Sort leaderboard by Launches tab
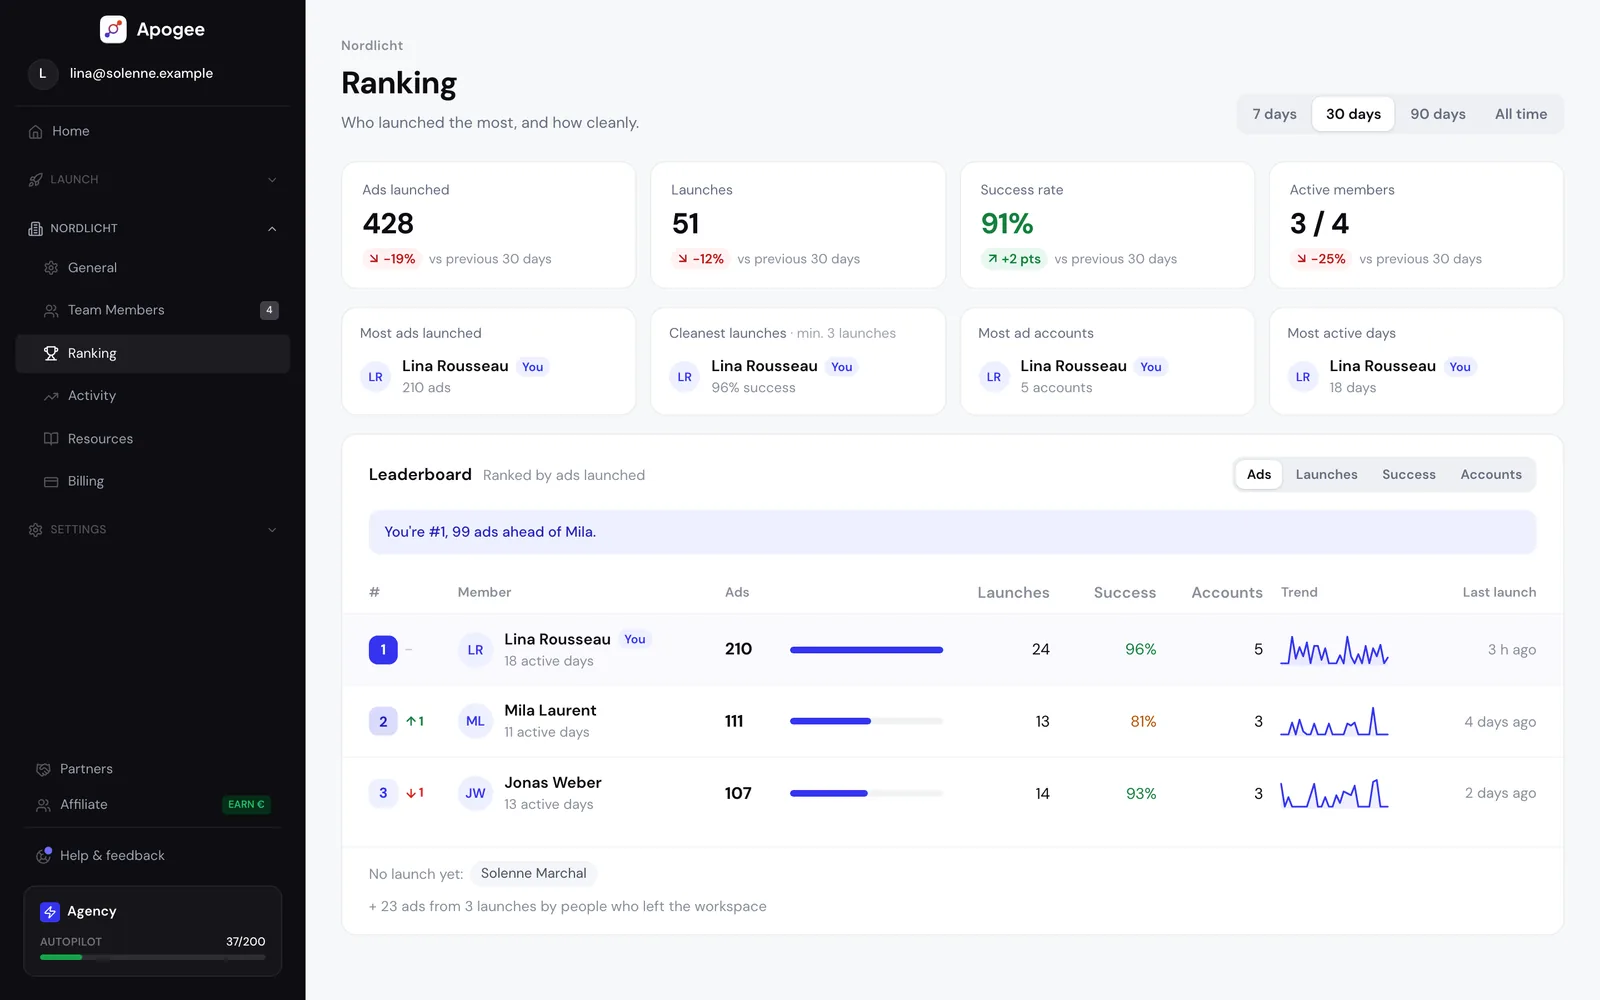Screen dimensions: 1600x1000 (1326, 475)
